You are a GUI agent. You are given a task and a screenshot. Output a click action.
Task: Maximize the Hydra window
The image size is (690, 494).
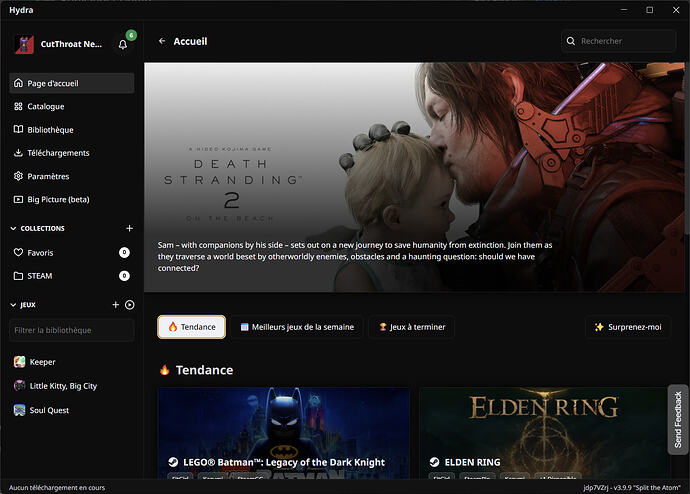pyautogui.click(x=650, y=10)
